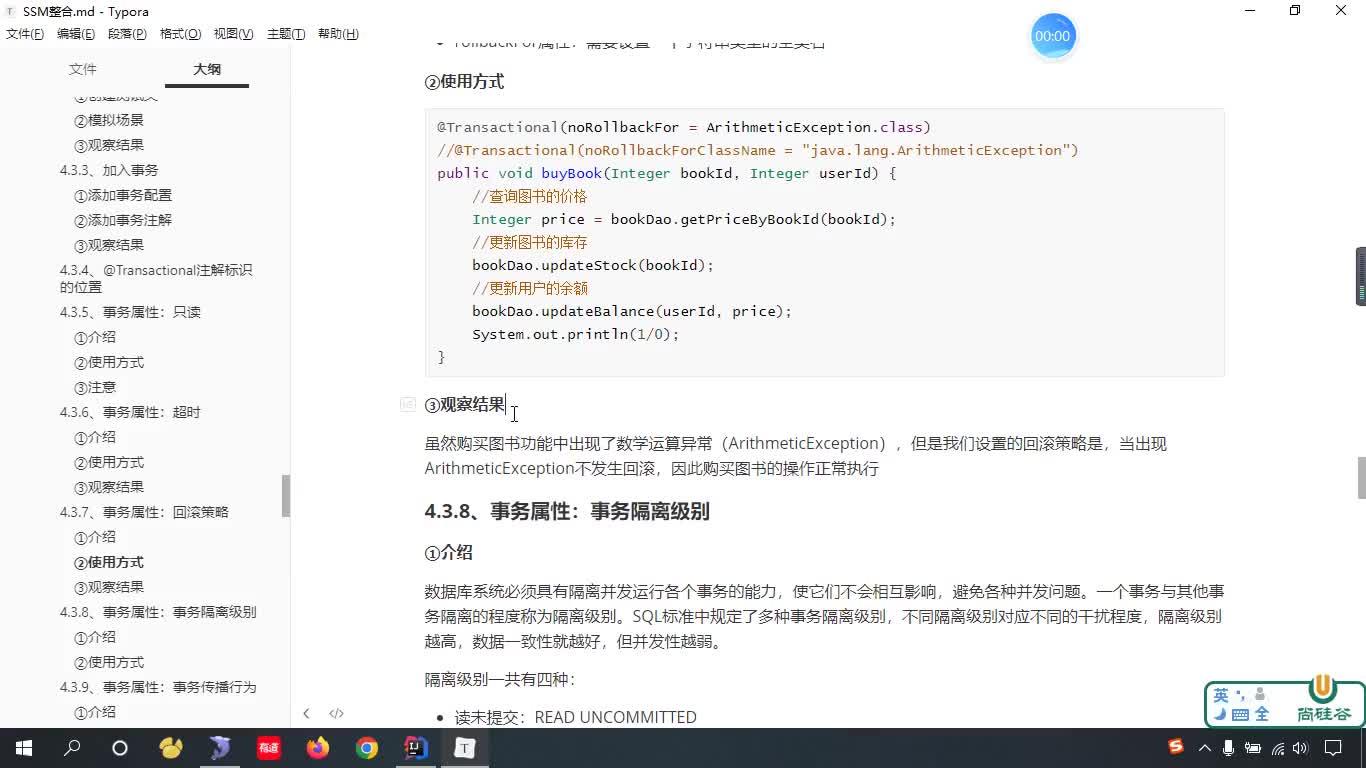
Task: Open the Windows Start menu
Action: tap(24, 748)
